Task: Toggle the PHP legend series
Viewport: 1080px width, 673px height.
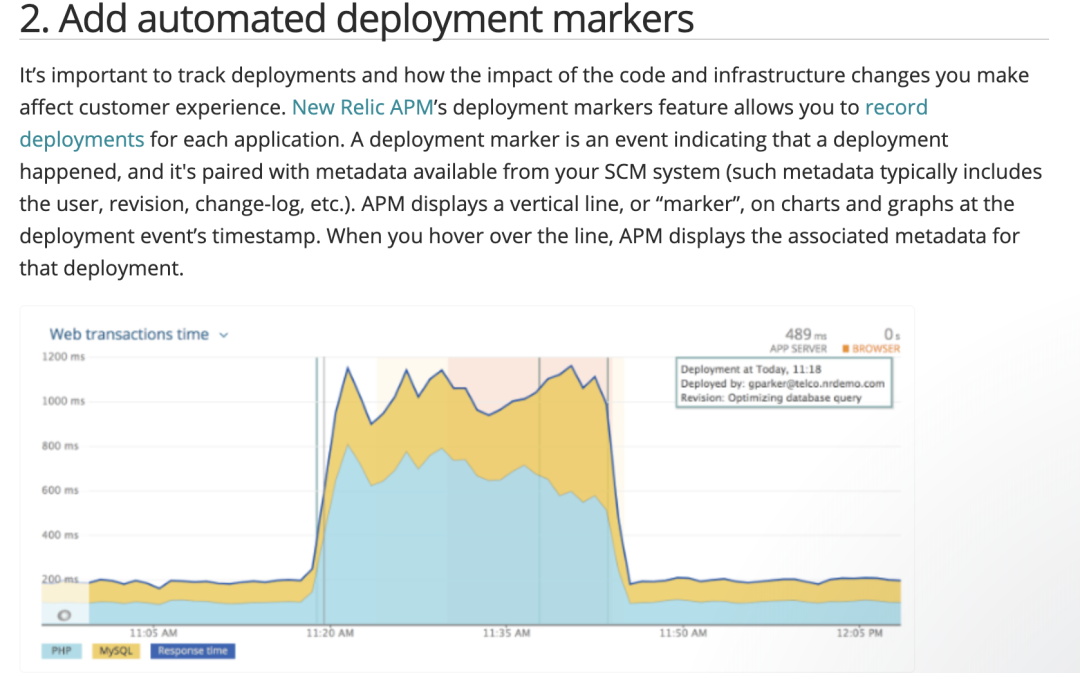Action: tap(62, 651)
